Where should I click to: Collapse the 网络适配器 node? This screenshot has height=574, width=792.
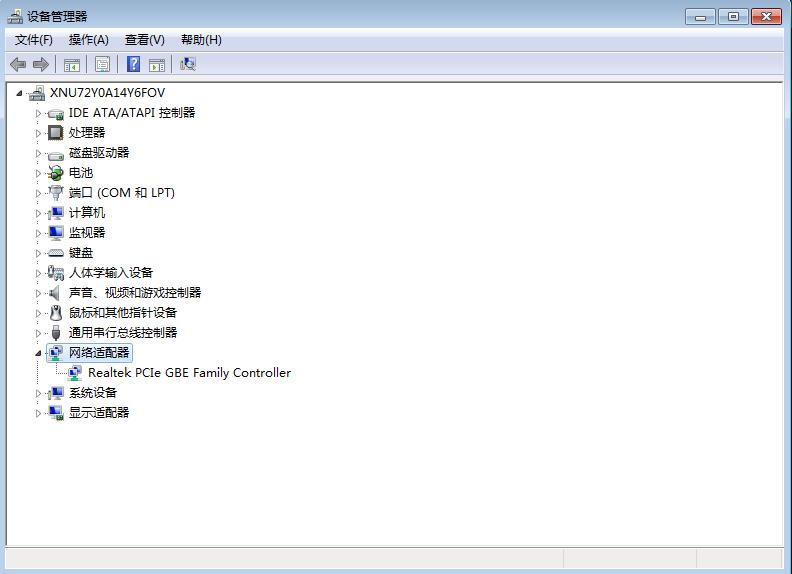point(38,353)
